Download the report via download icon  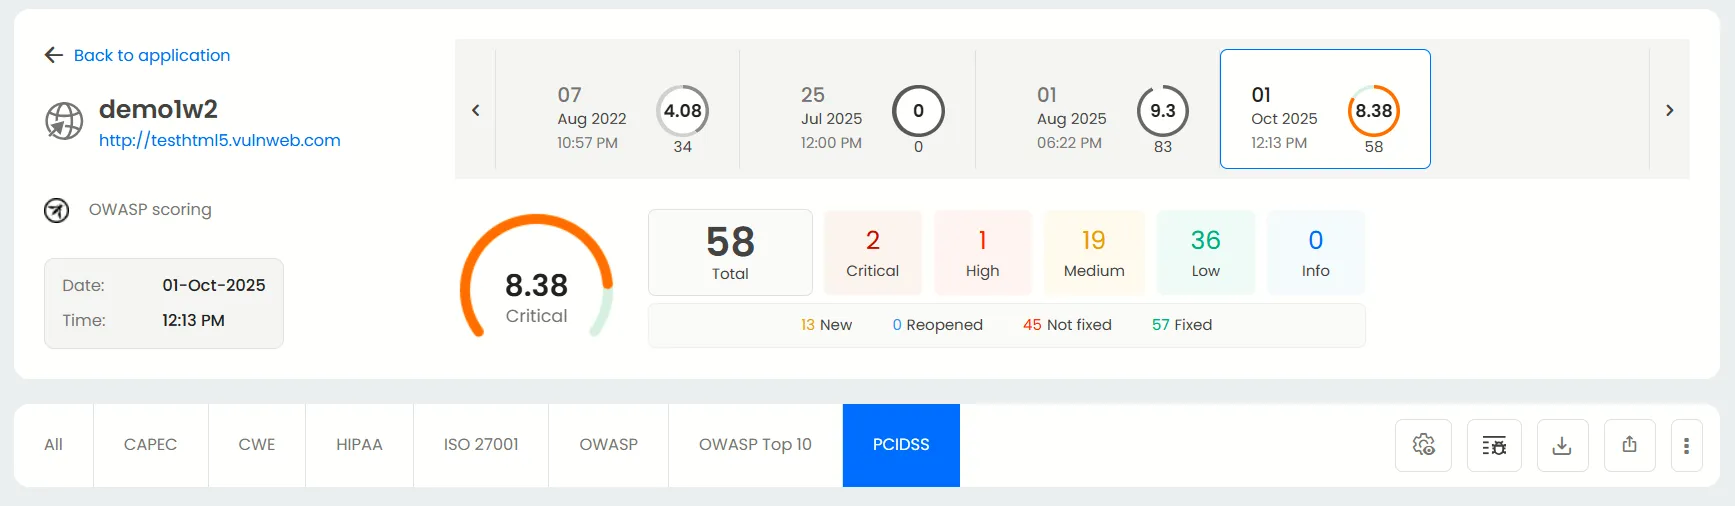(x=1561, y=445)
